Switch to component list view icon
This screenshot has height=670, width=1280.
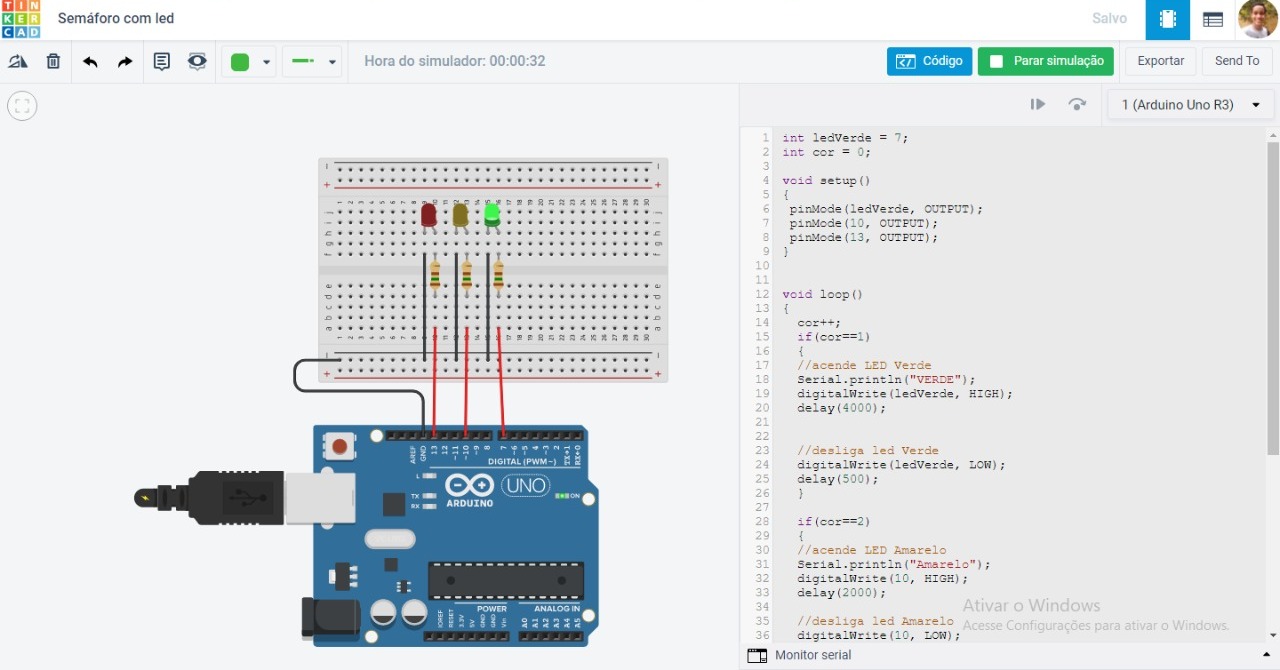tap(1213, 19)
